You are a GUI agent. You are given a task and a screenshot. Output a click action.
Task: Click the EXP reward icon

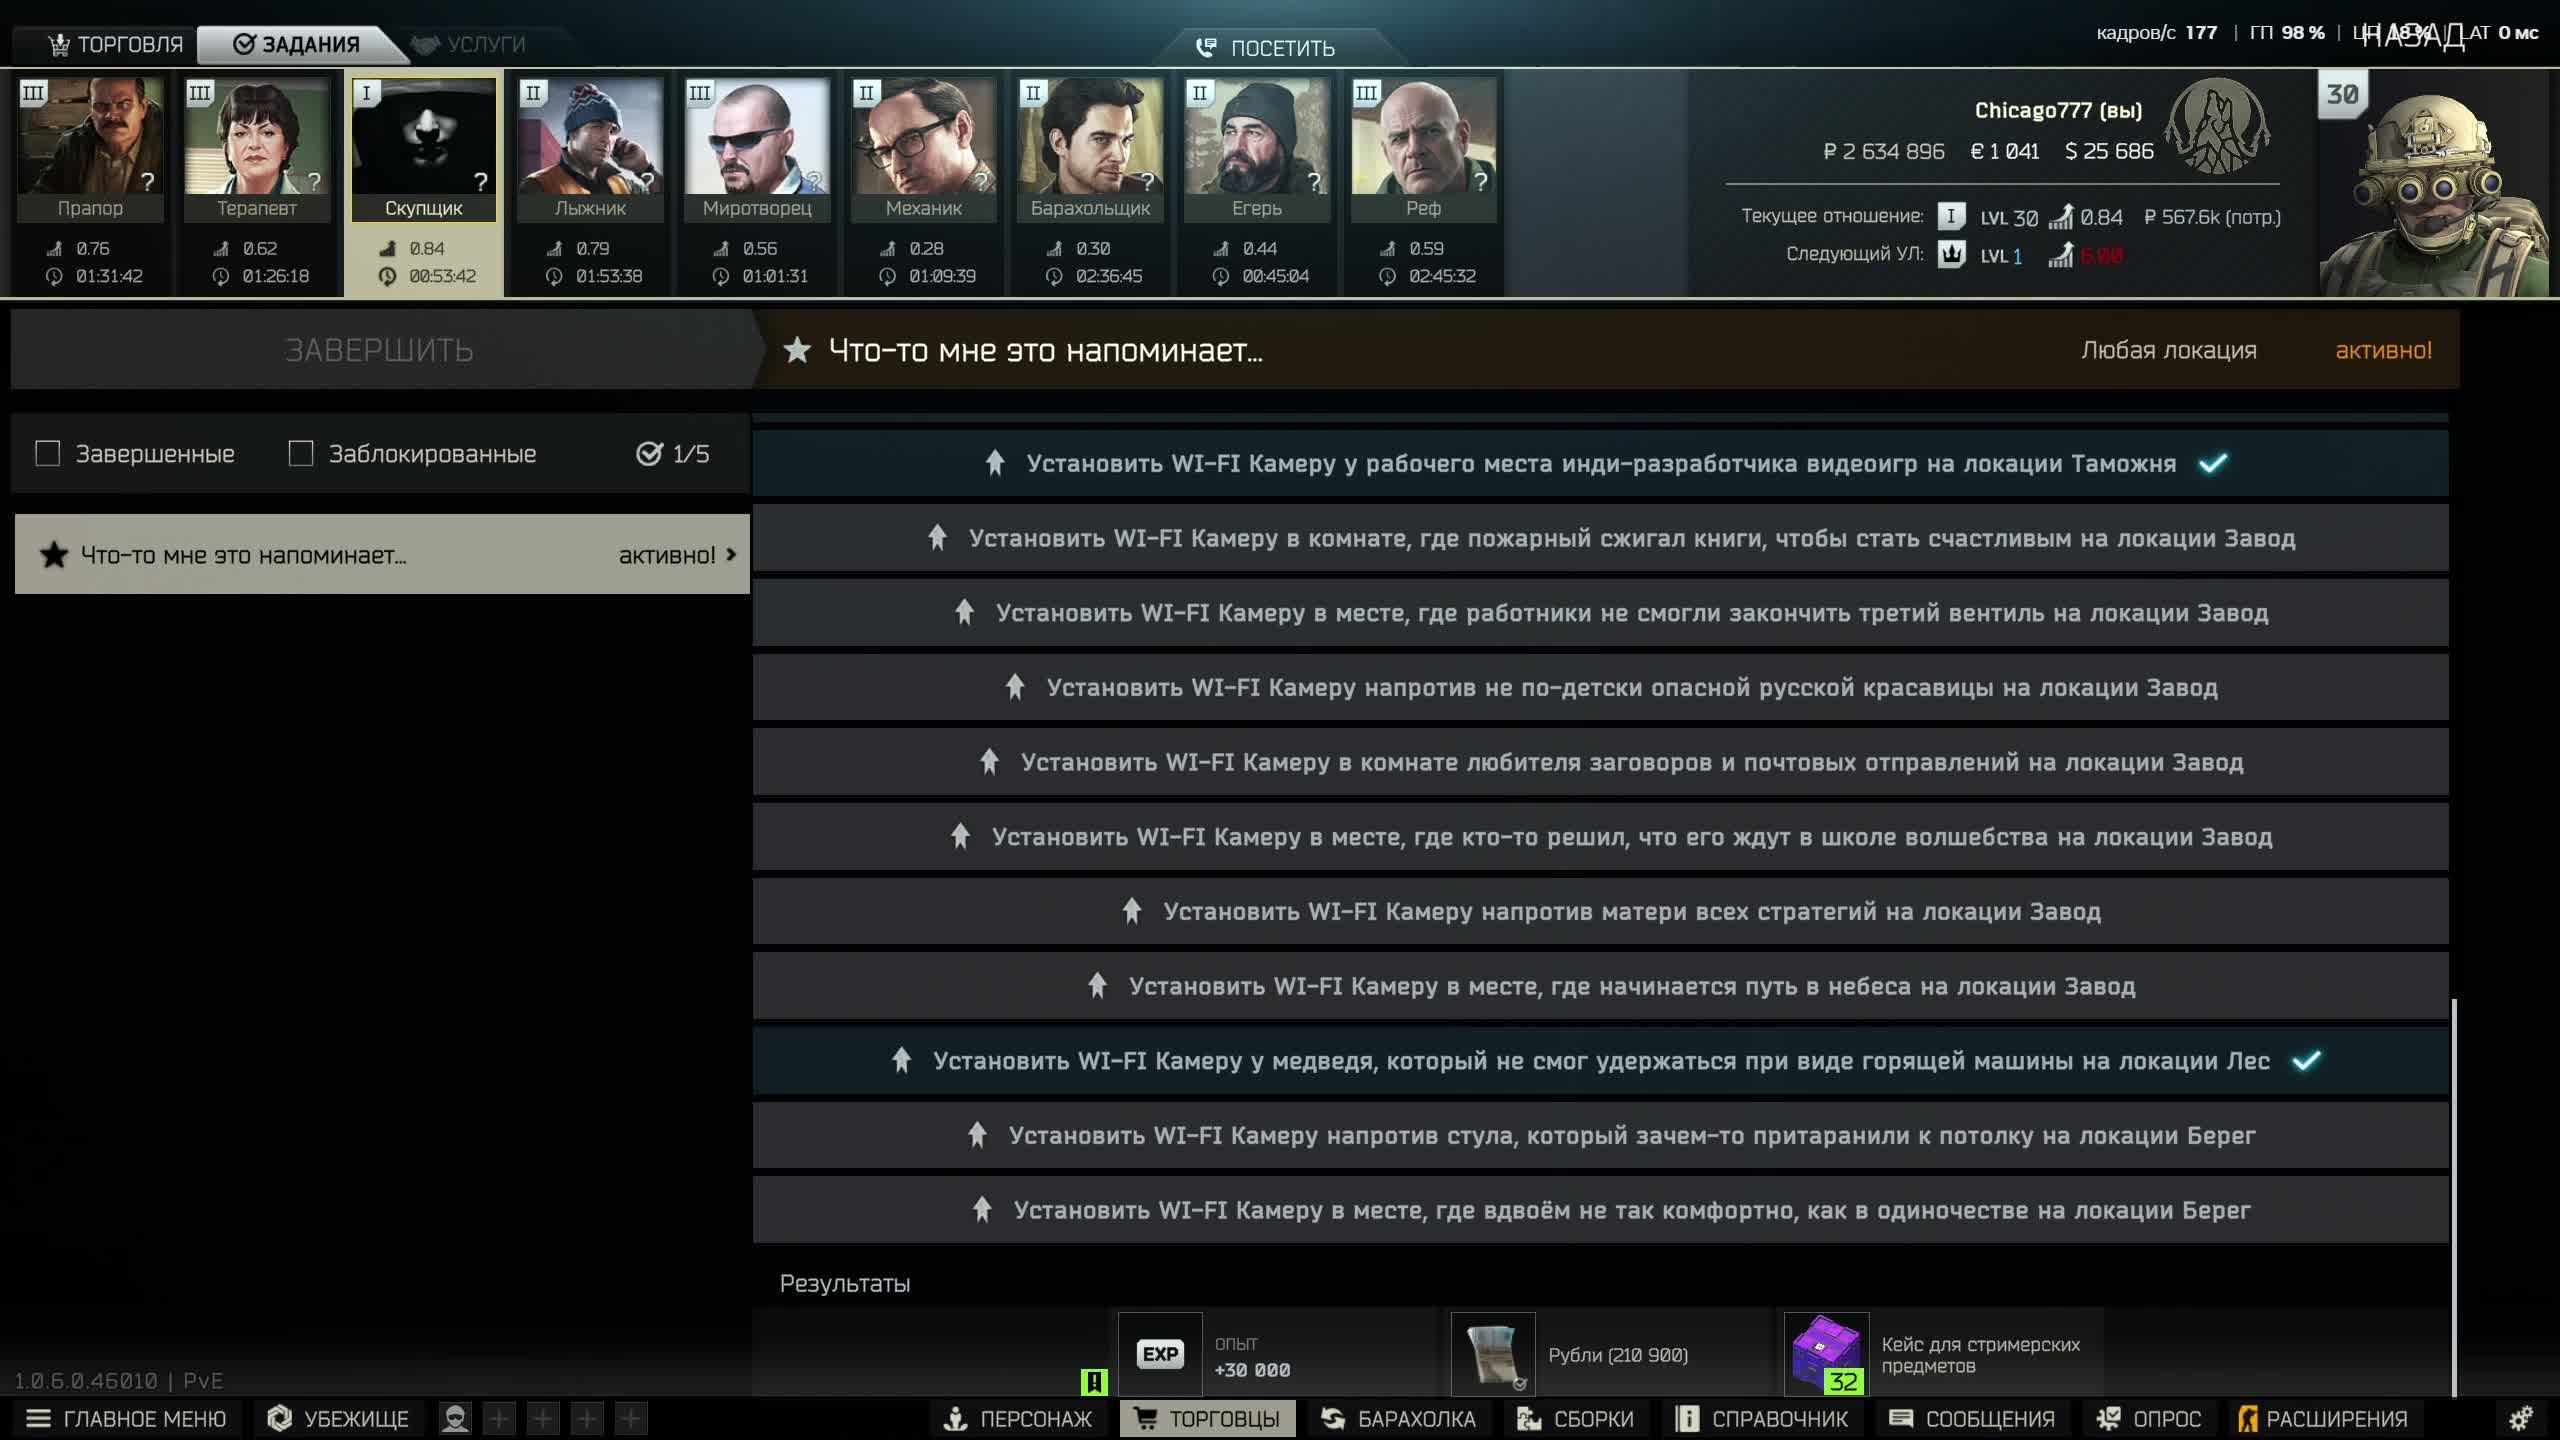[1160, 1354]
